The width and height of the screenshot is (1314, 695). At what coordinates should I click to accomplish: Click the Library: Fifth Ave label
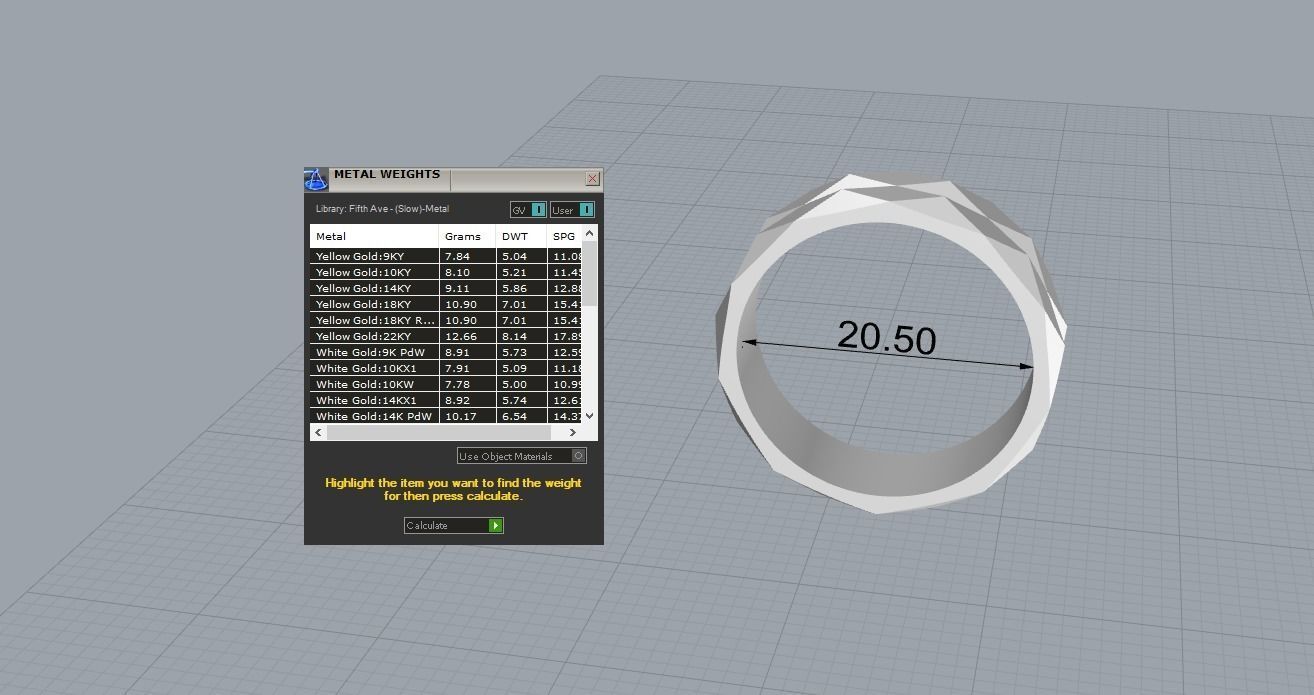tap(382, 209)
